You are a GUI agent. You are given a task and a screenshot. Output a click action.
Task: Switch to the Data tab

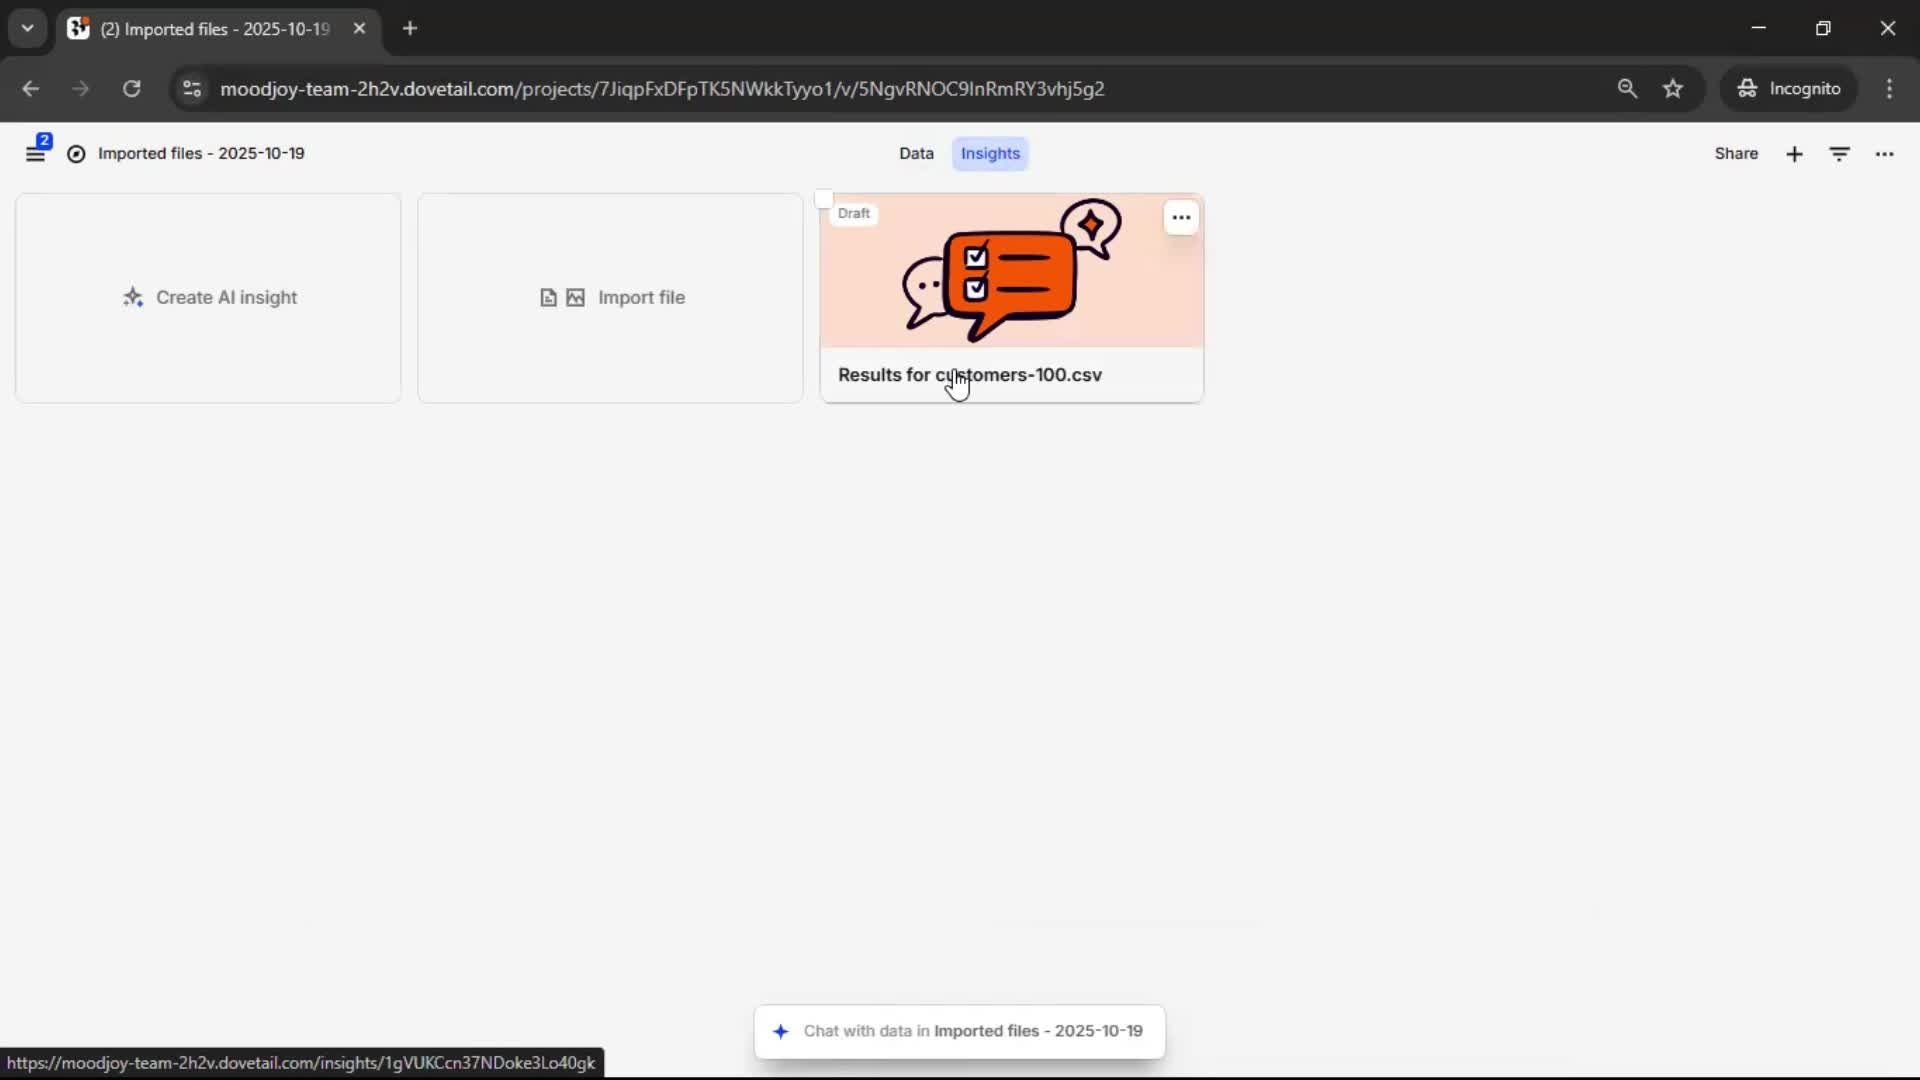coord(915,154)
